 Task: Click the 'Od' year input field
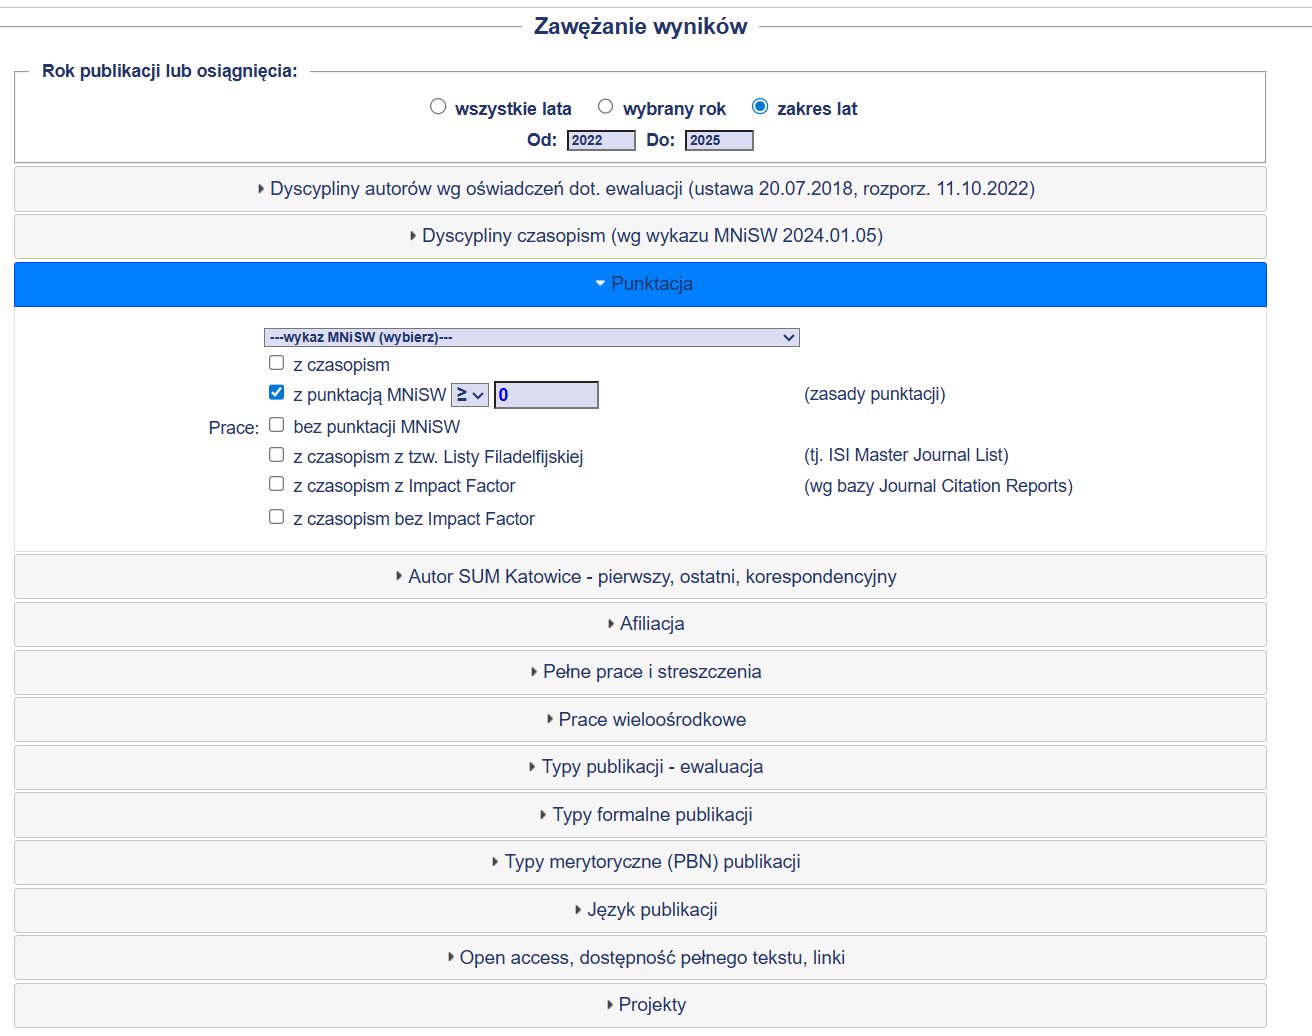coord(600,140)
